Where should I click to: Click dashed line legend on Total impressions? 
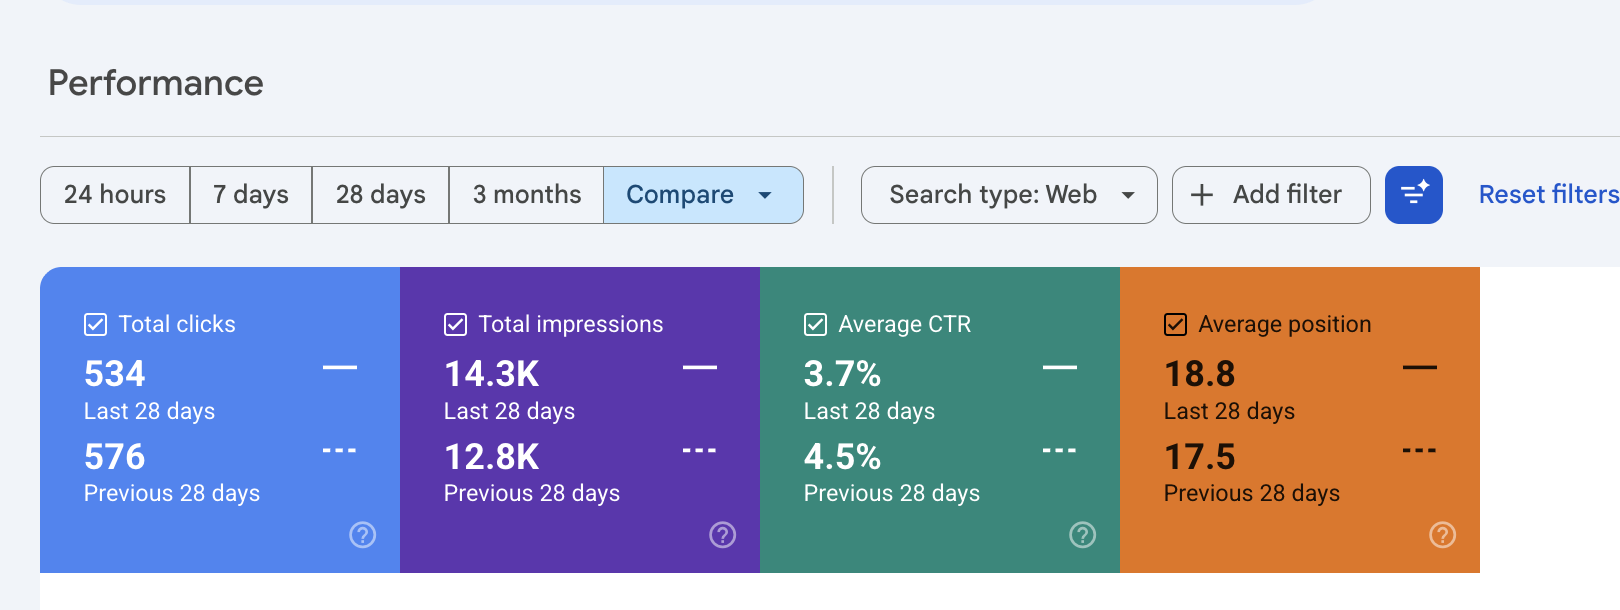click(700, 451)
